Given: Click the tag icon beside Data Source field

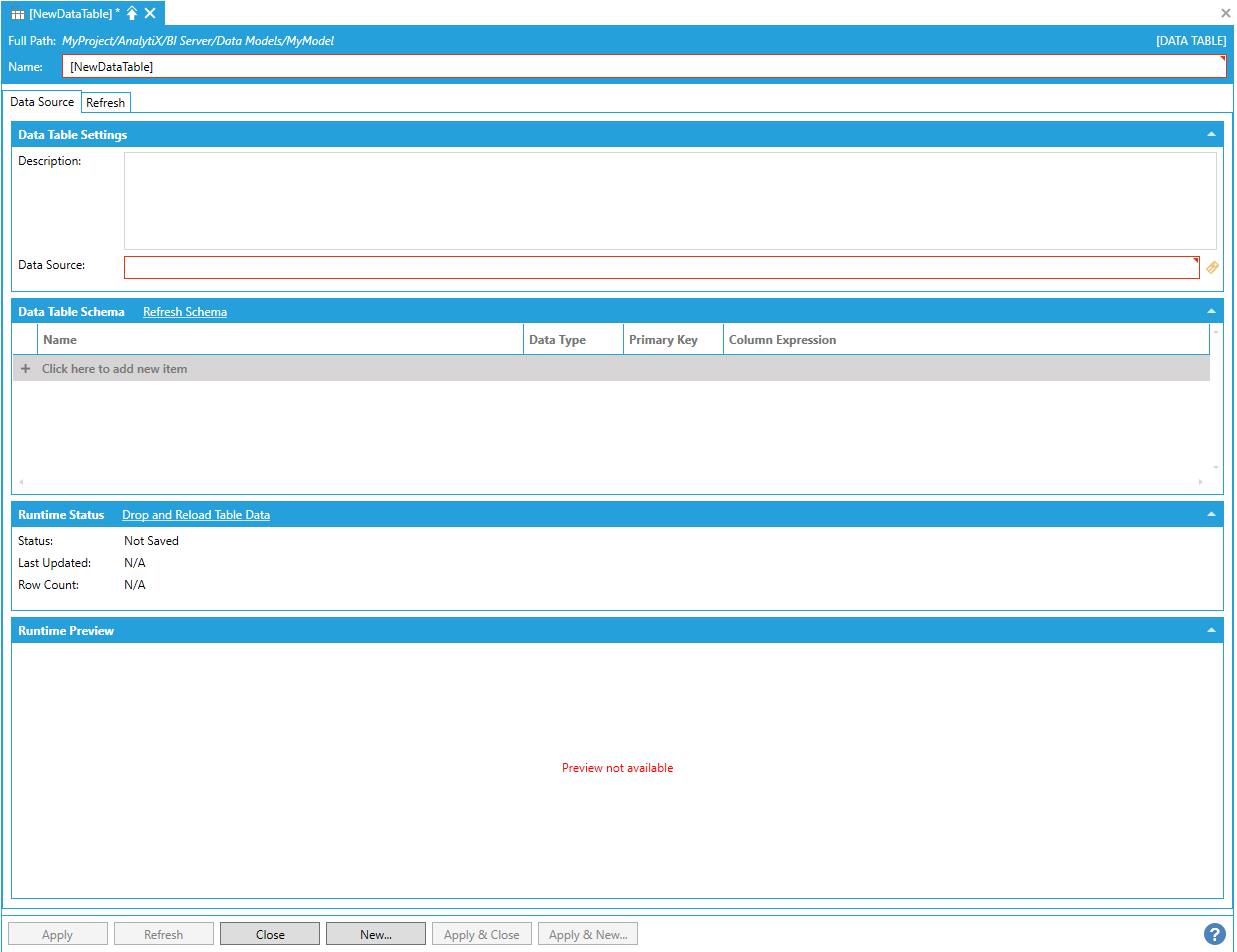Looking at the screenshot, I should [x=1212, y=267].
